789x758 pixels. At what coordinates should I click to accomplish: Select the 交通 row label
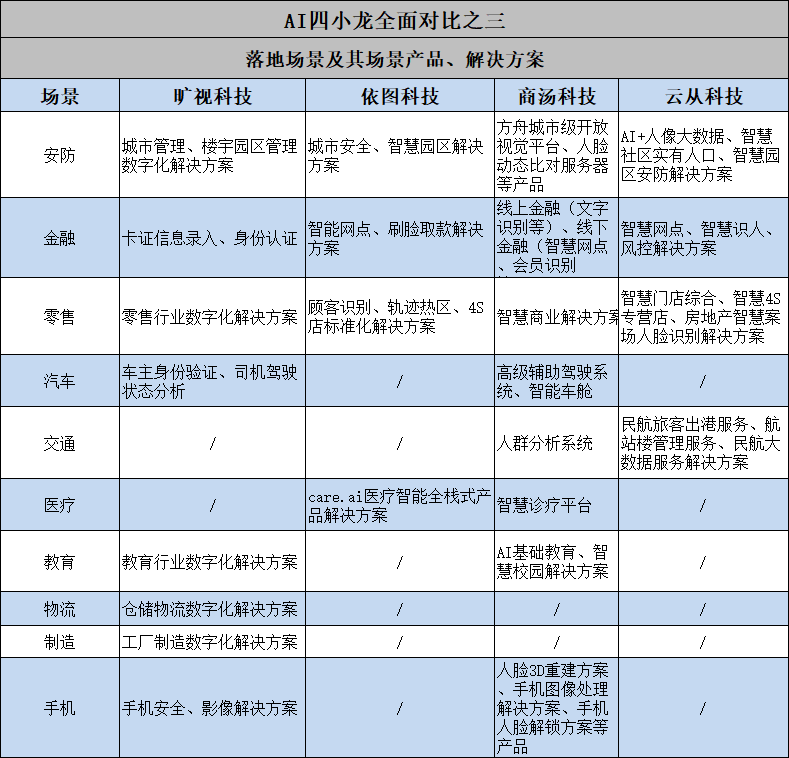pos(60,443)
